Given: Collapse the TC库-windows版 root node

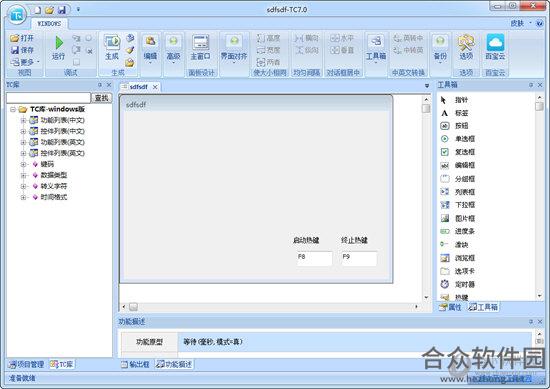Looking at the screenshot, I should (x=13, y=109).
